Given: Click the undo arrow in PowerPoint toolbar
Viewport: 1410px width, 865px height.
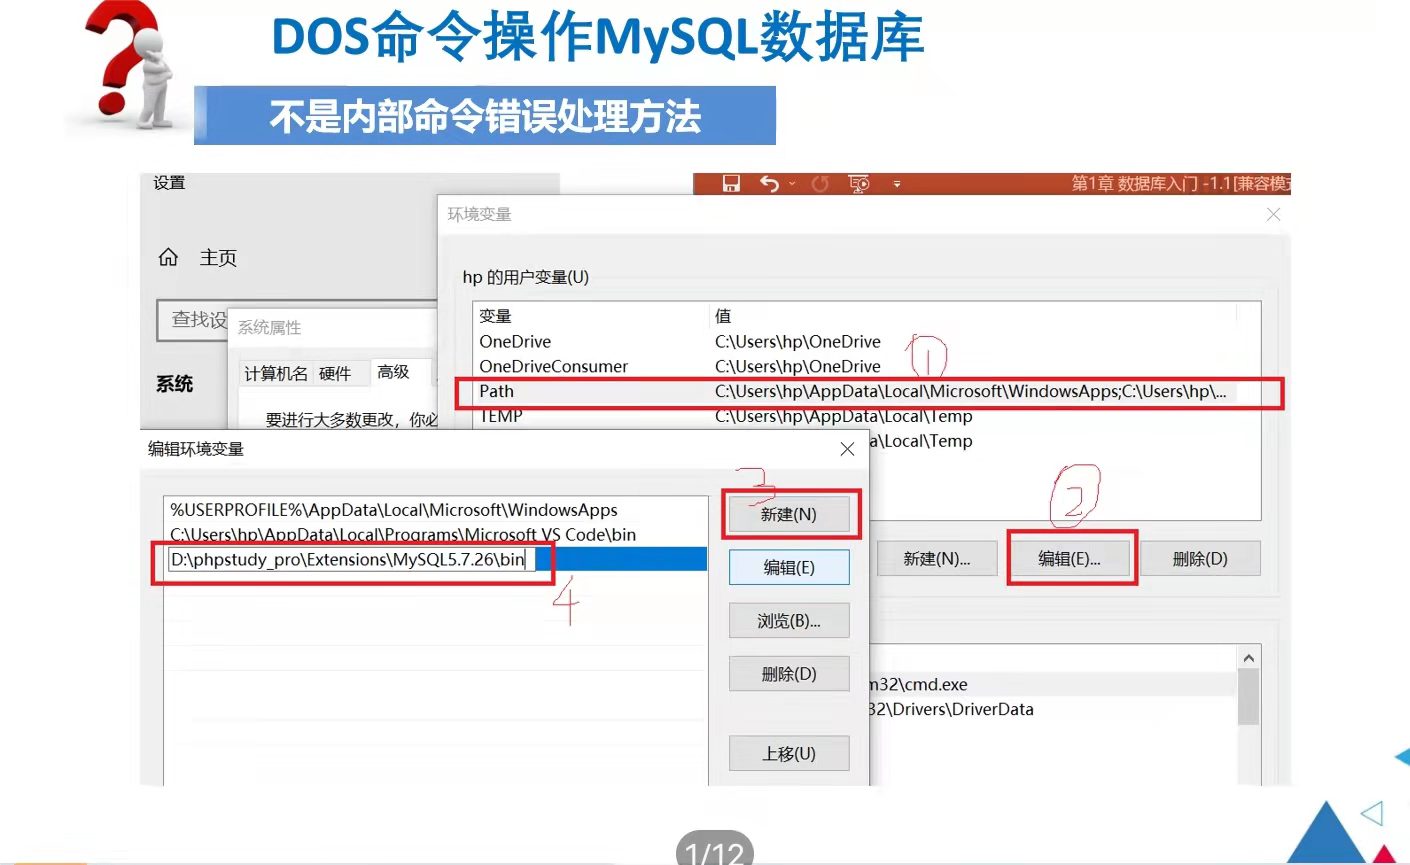Looking at the screenshot, I should pos(769,183).
